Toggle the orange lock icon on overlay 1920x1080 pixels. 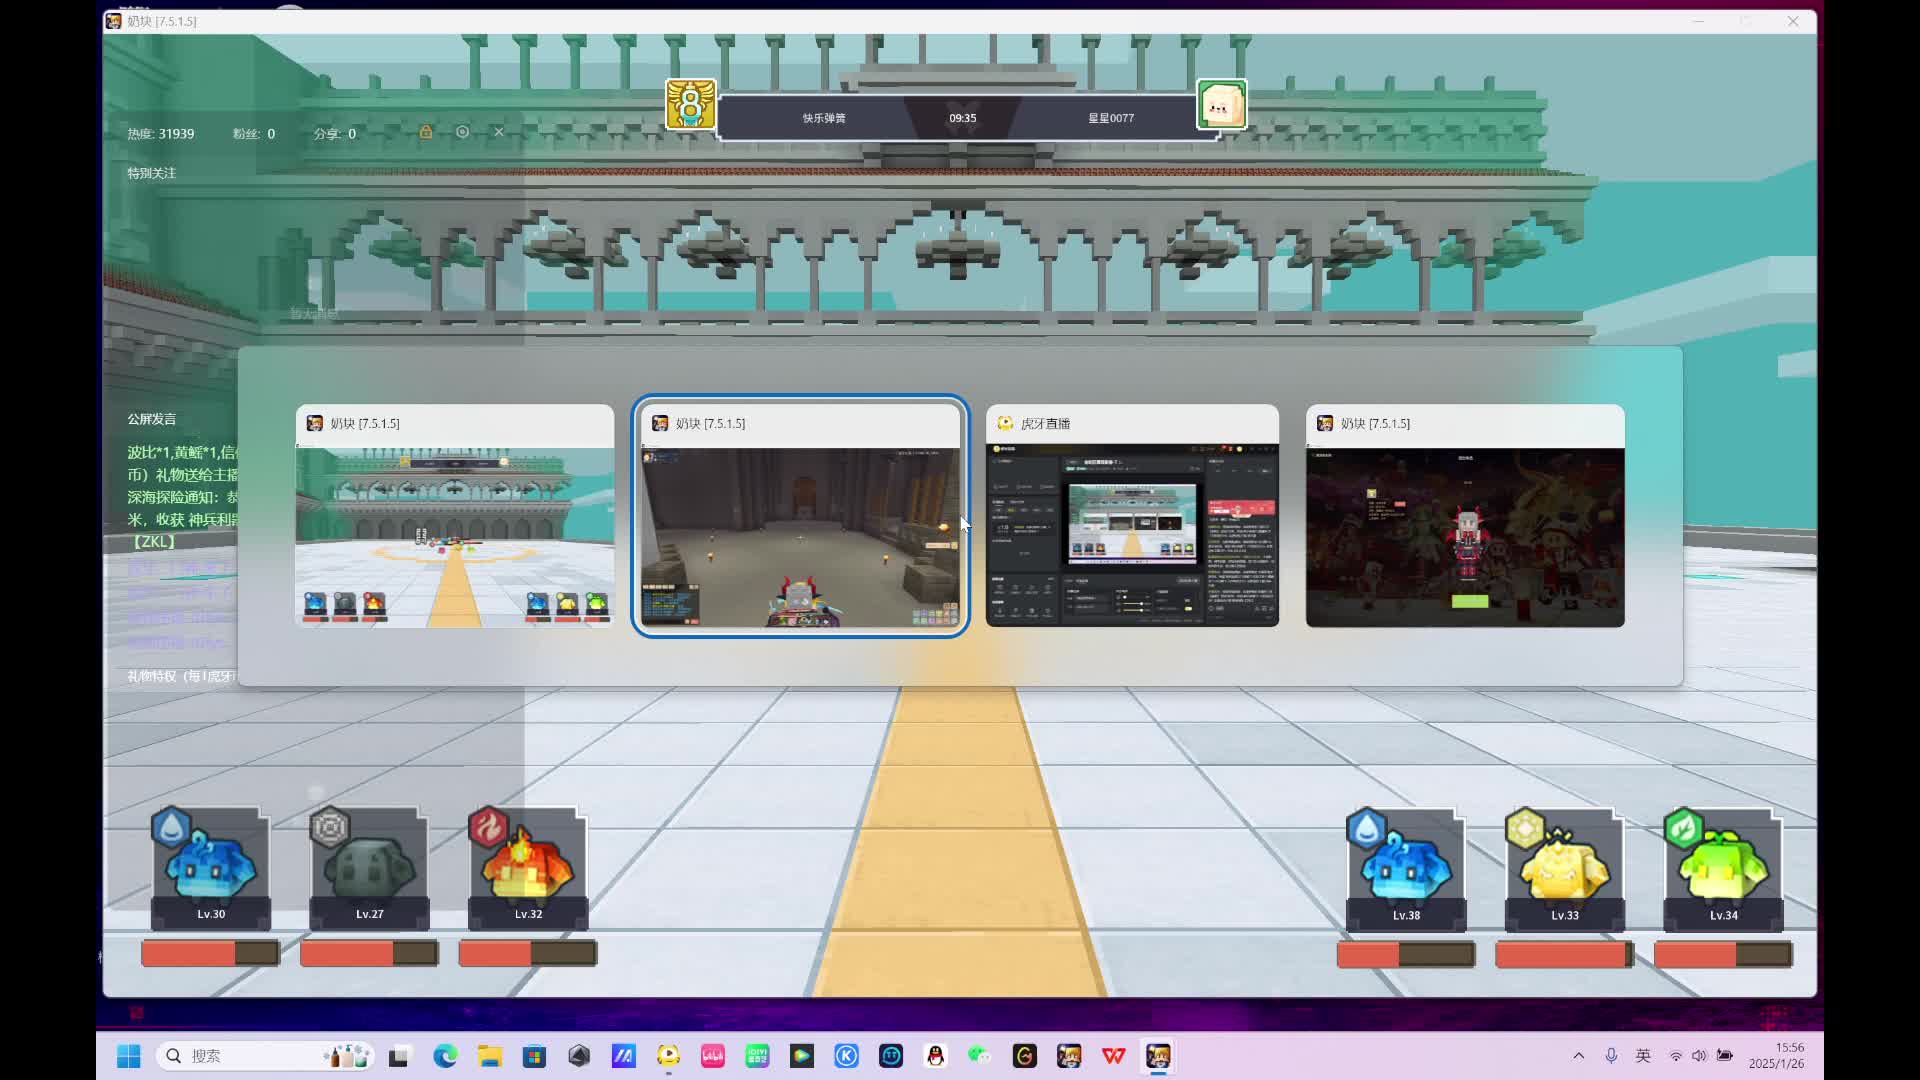point(426,132)
